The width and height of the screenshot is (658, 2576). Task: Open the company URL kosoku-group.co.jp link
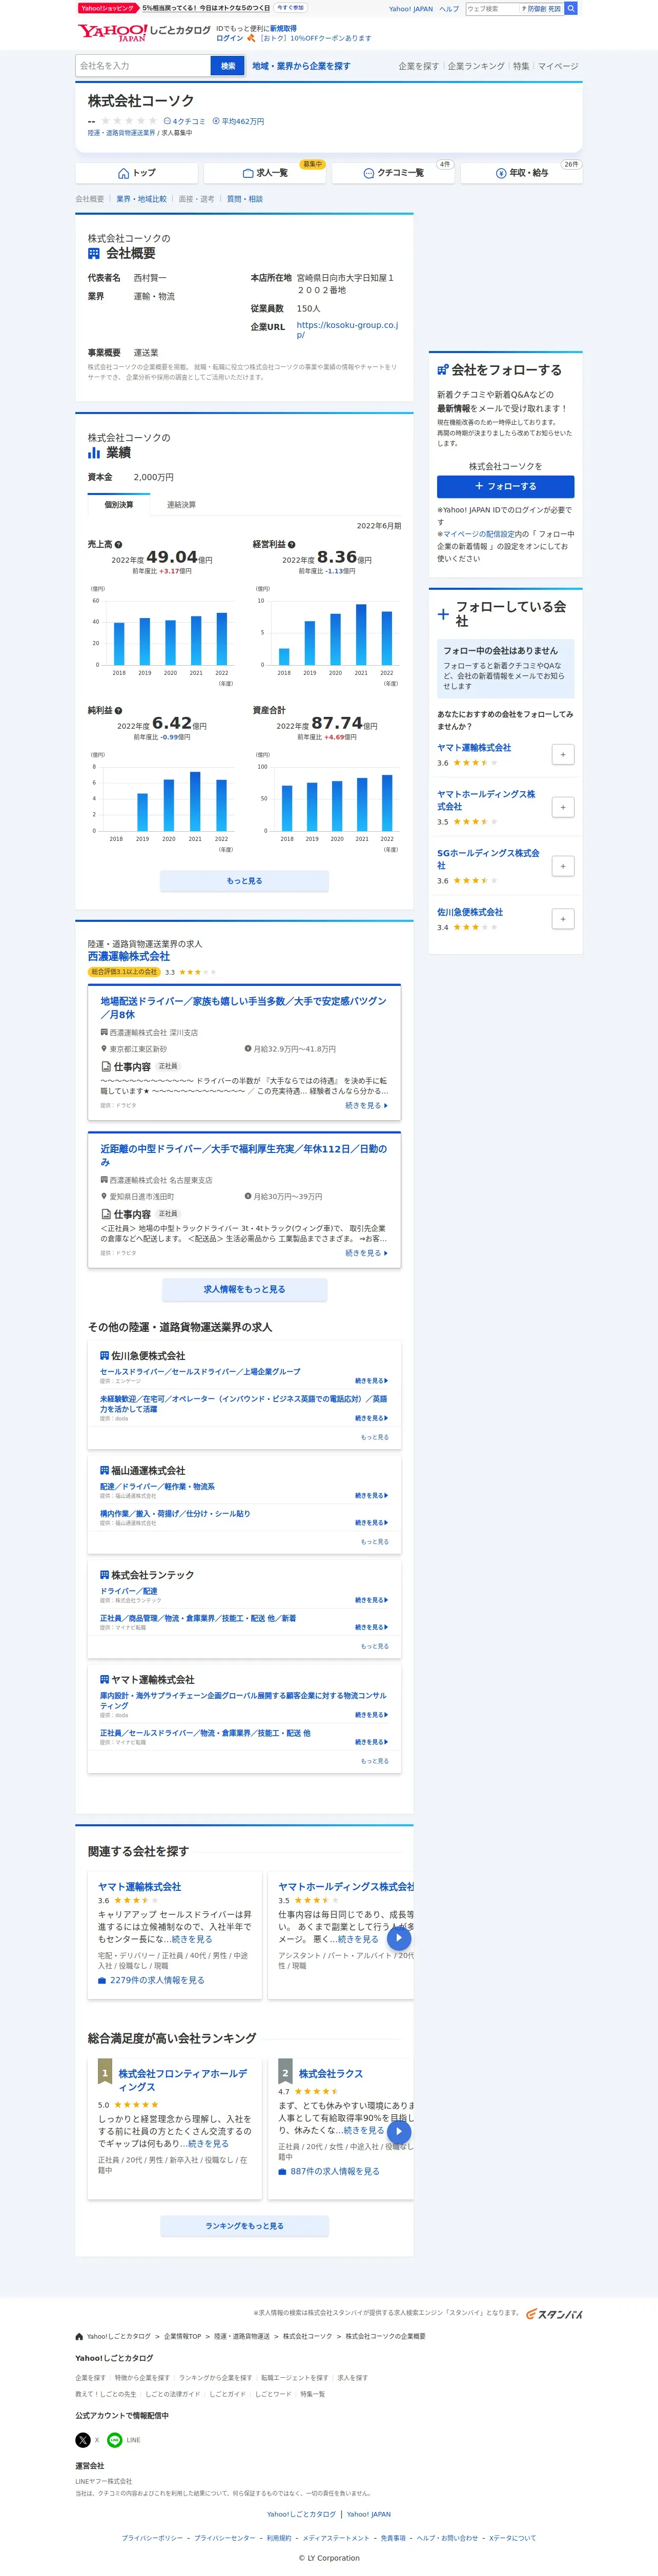[347, 330]
